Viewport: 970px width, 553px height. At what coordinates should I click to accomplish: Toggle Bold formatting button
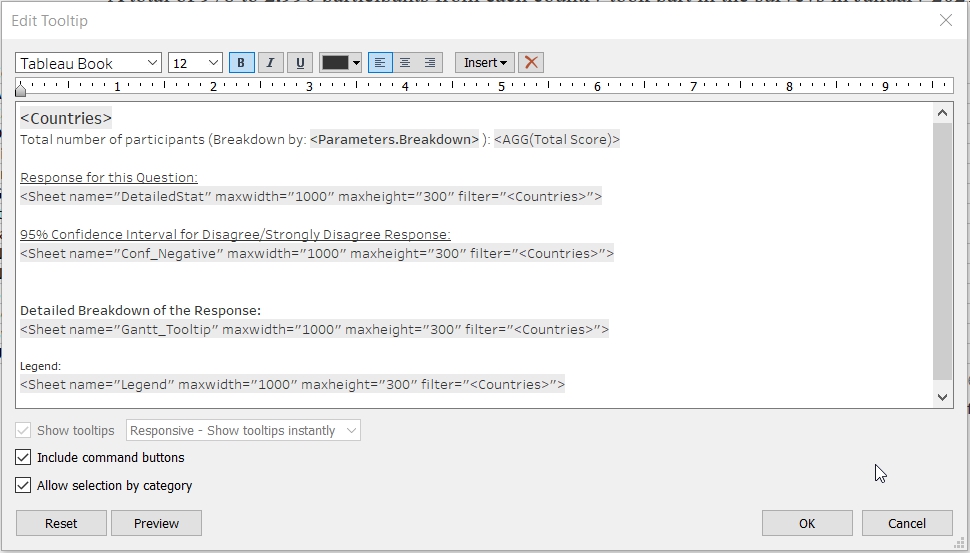click(241, 63)
